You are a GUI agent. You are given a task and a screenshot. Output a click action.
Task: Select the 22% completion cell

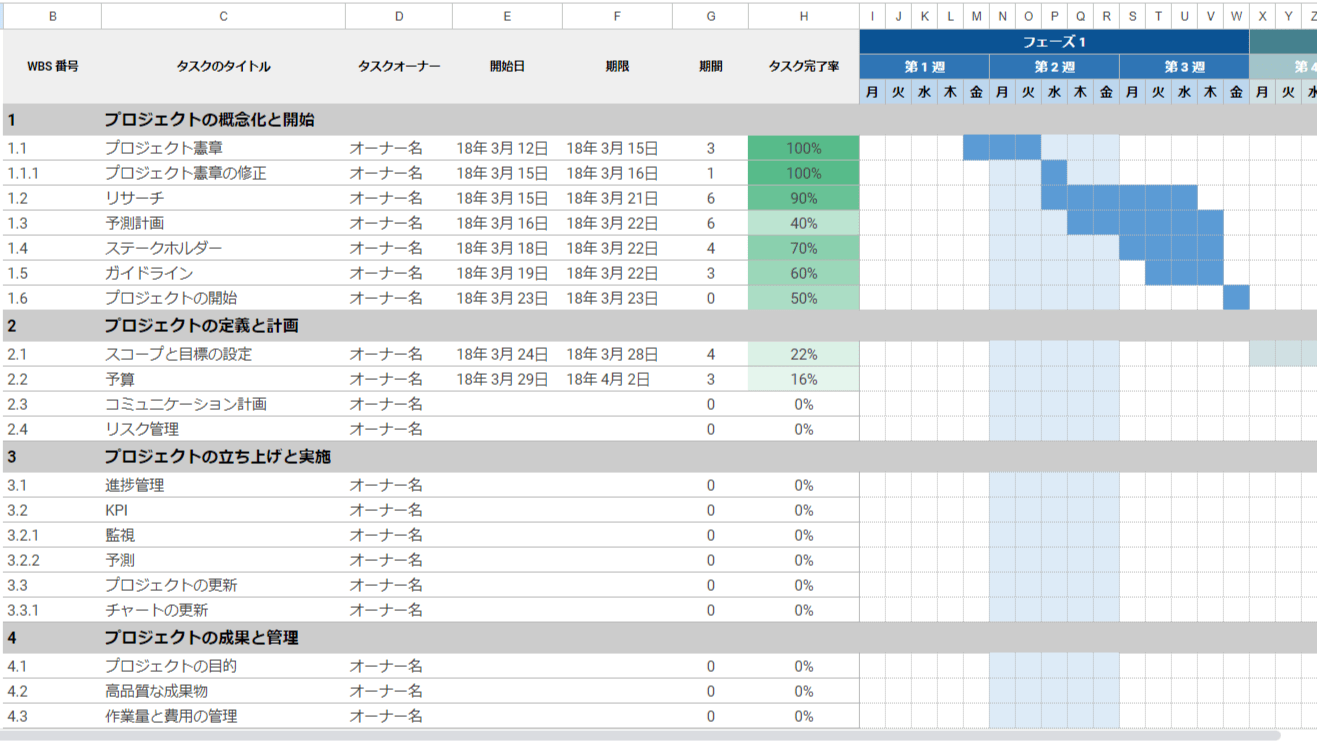(x=803, y=354)
